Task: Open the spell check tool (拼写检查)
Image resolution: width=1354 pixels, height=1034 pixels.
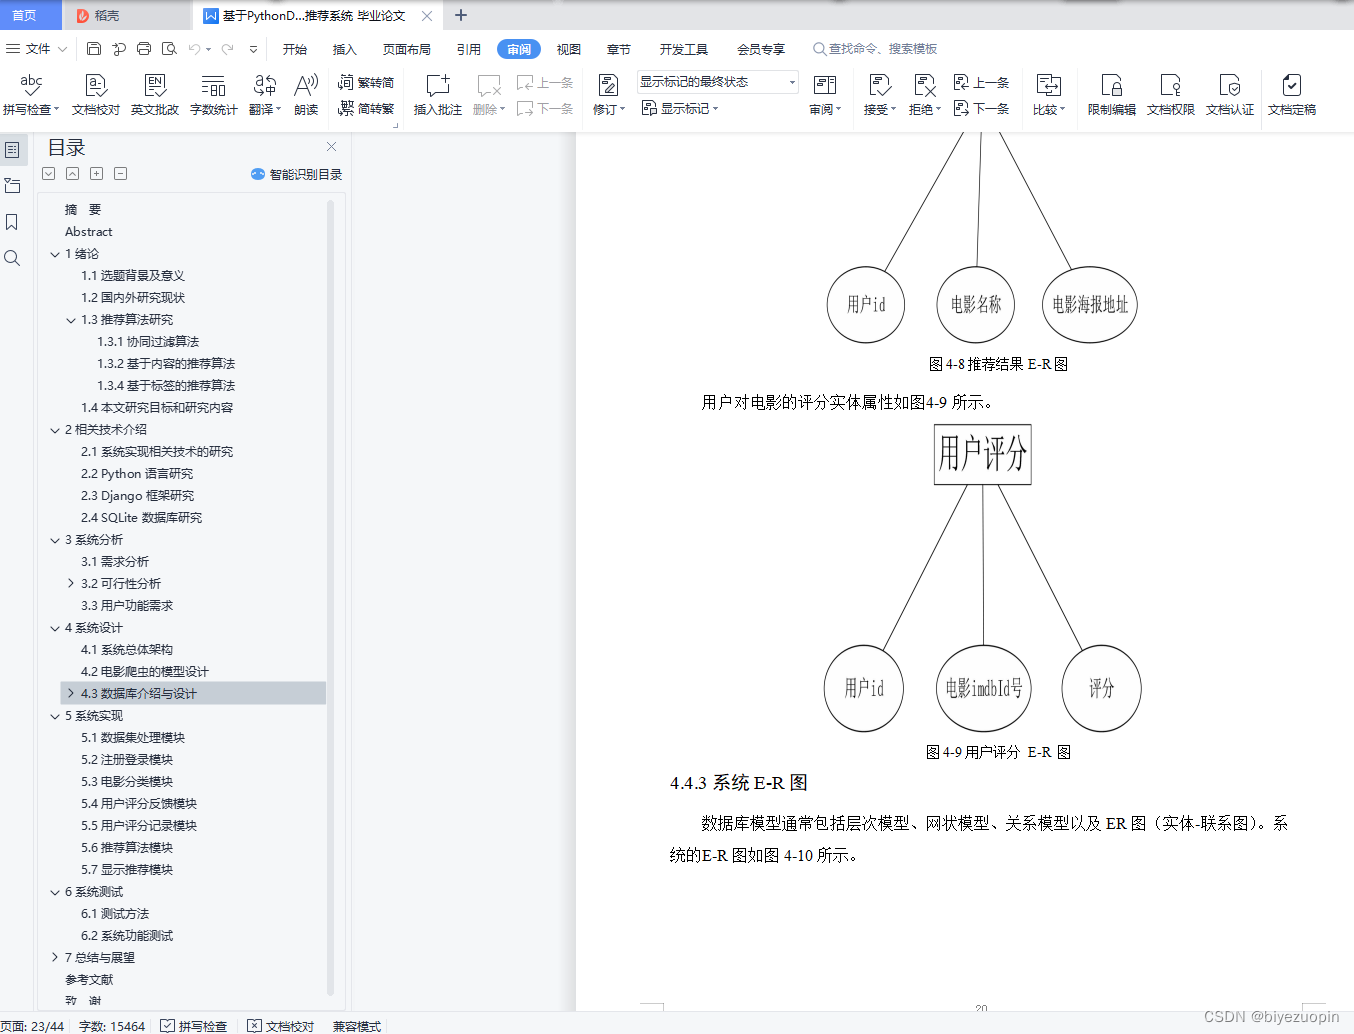Action: point(31,95)
